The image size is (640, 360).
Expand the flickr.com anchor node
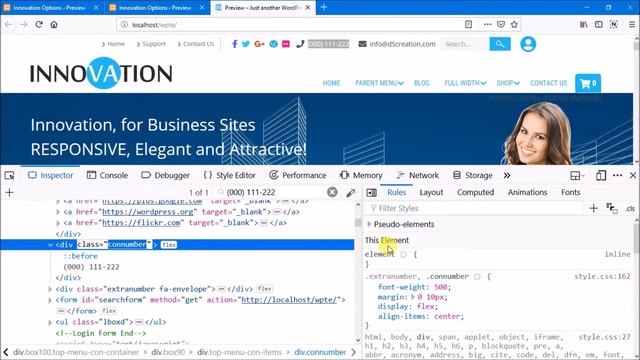[x=58, y=223]
